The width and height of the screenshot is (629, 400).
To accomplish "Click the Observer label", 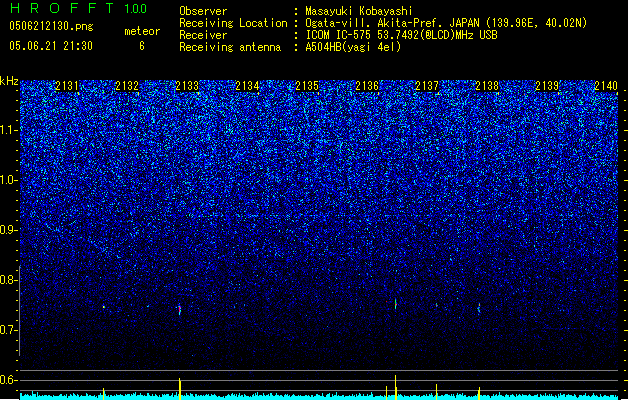I will coord(203,11).
